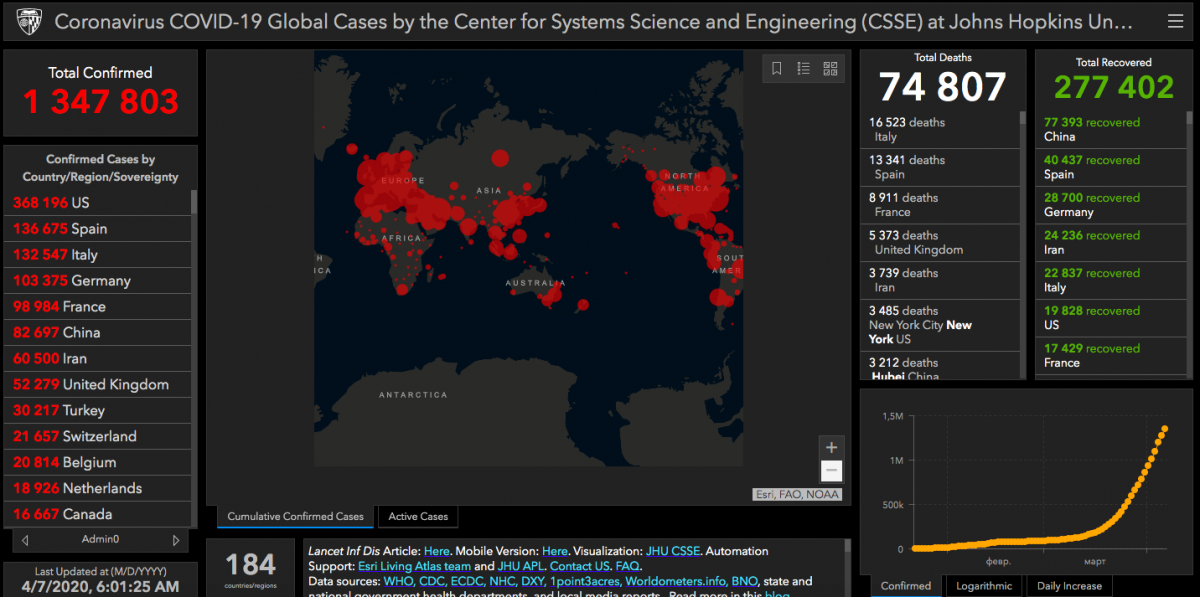Click the Total Deaths 74 807 figure

(943, 87)
